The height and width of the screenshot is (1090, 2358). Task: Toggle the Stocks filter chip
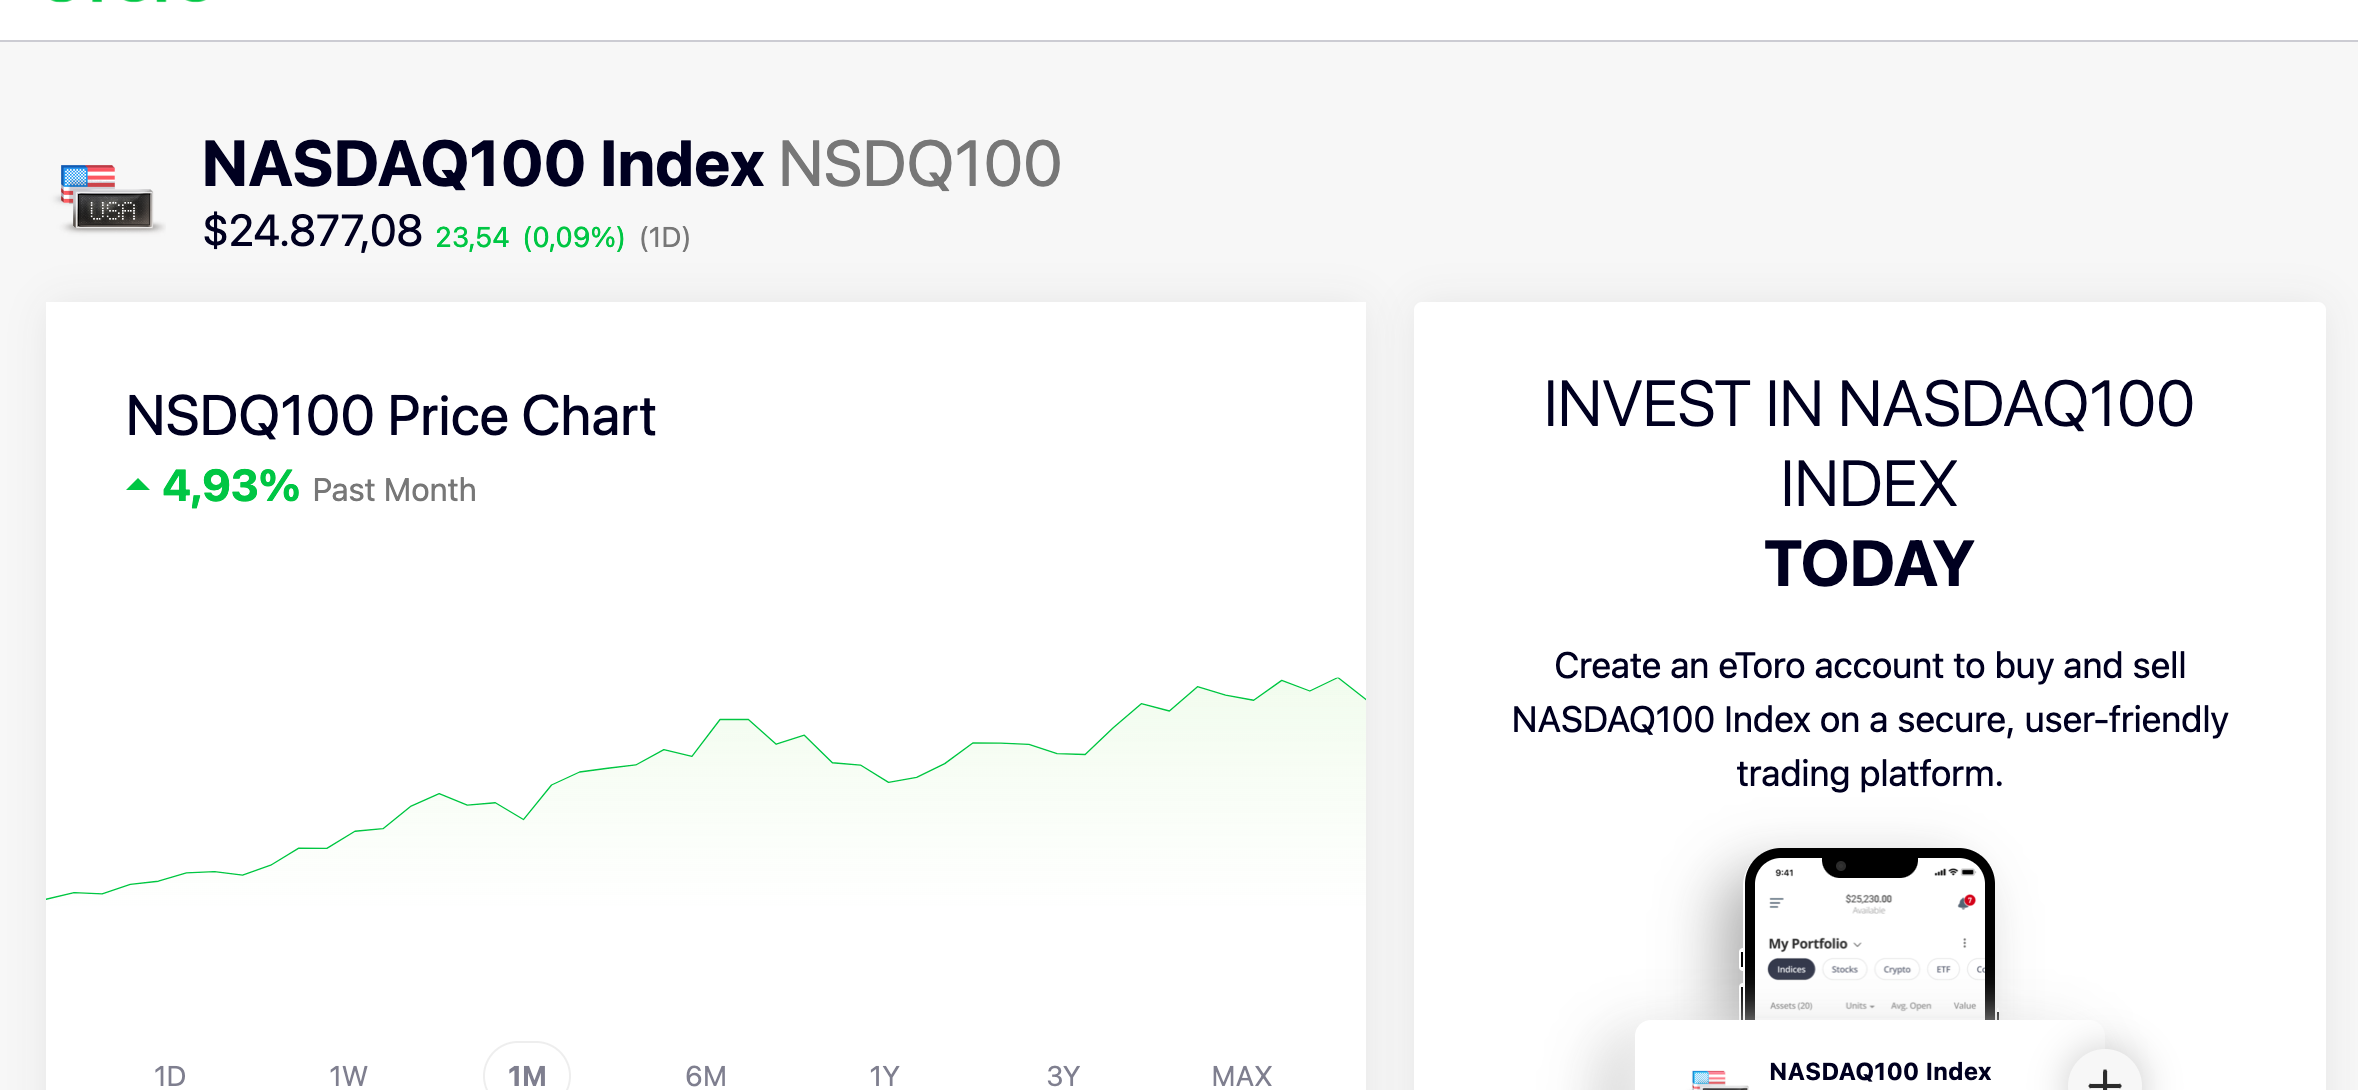(x=1844, y=969)
